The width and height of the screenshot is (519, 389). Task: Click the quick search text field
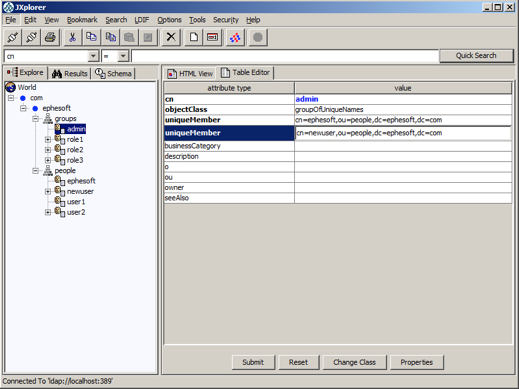[x=285, y=56]
